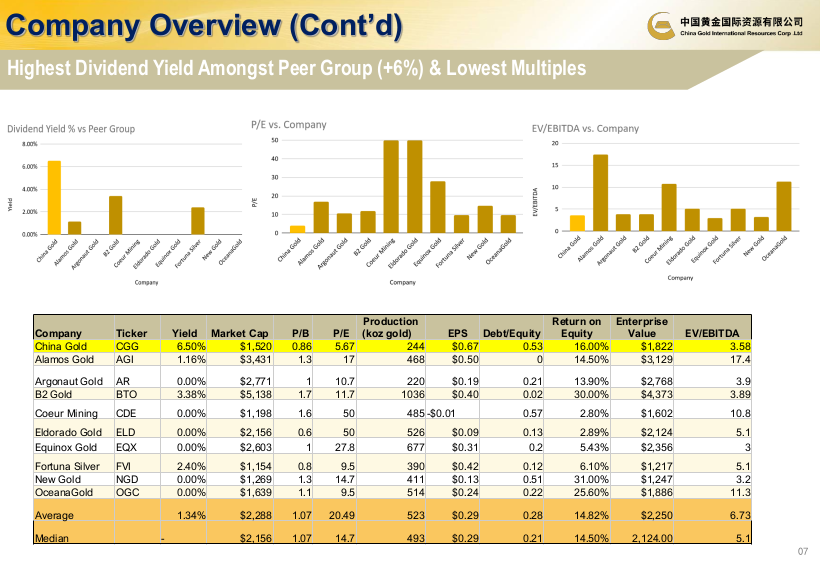This screenshot has height=567, width=820.
Task: Select the Coeur Mining bar in P/E chart
Action: point(391,186)
